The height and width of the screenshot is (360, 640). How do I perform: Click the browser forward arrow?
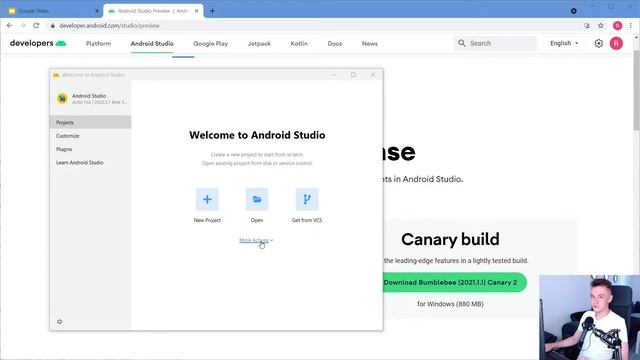(23, 25)
